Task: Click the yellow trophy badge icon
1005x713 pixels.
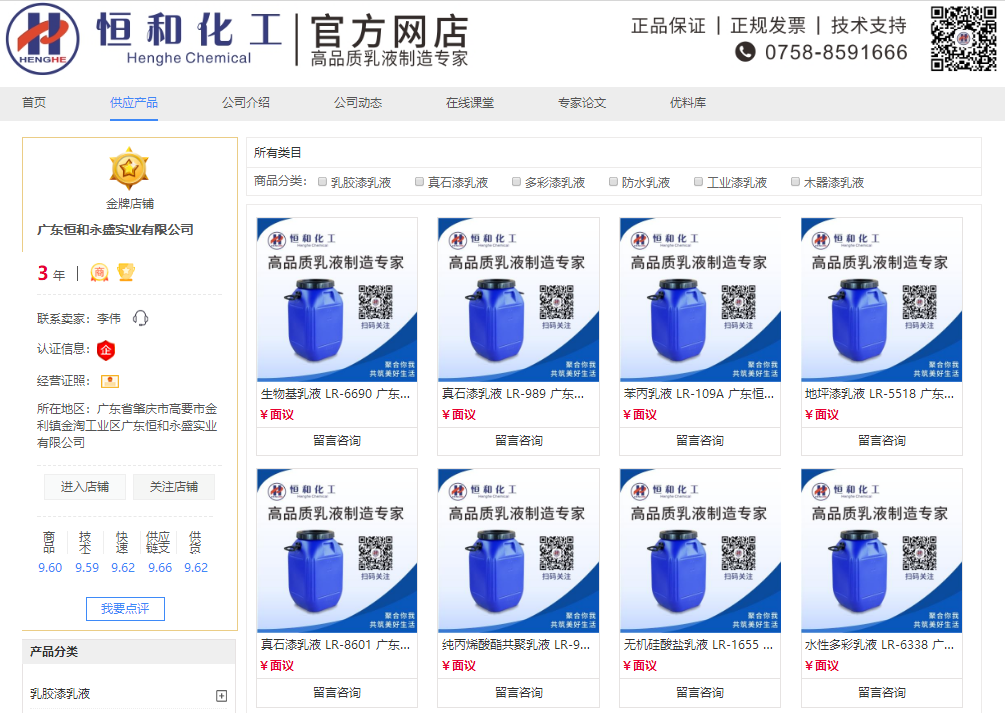Action: tap(126, 273)
